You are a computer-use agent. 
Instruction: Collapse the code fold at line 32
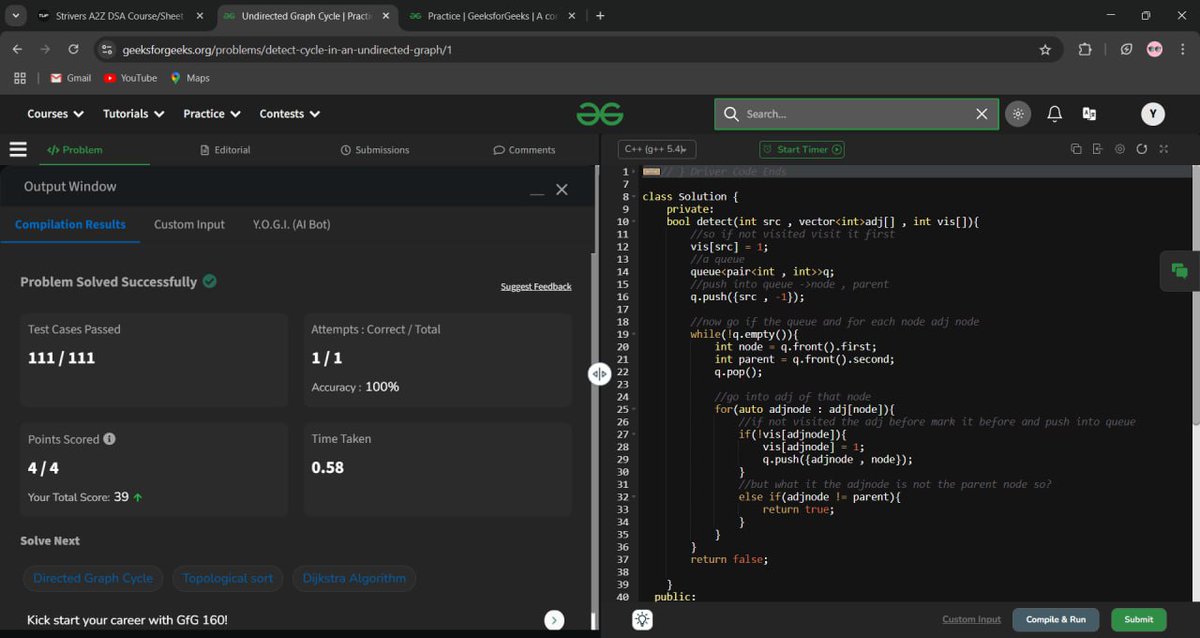point(636,497)
